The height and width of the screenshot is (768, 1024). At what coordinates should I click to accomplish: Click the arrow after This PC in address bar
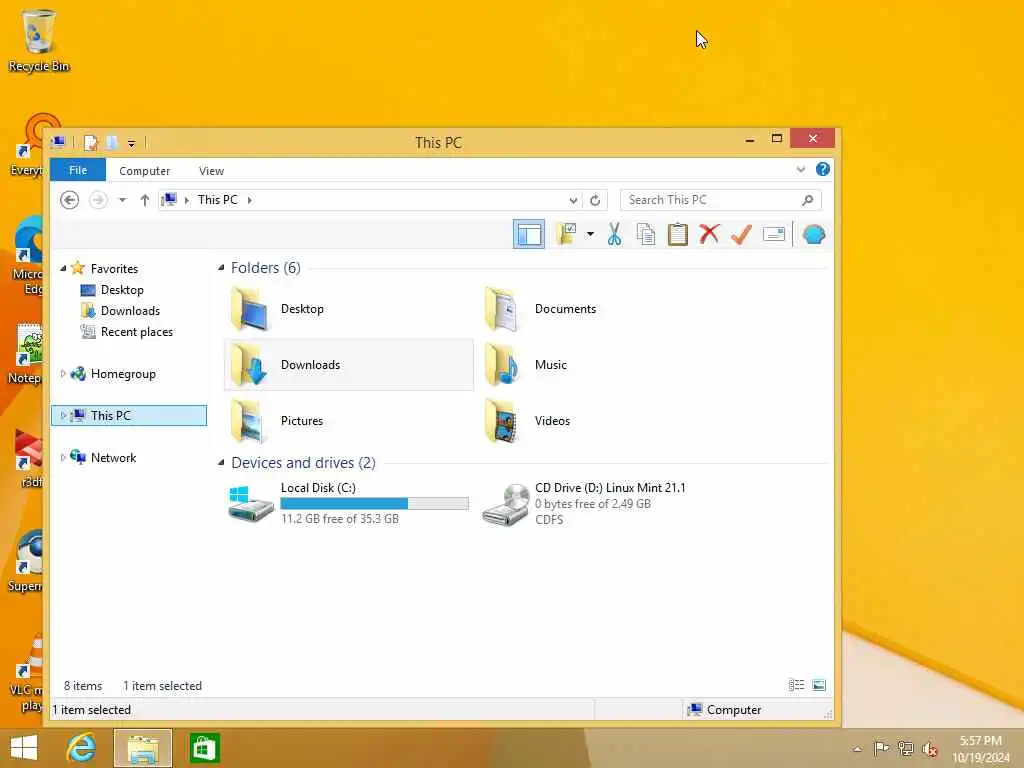249,200
